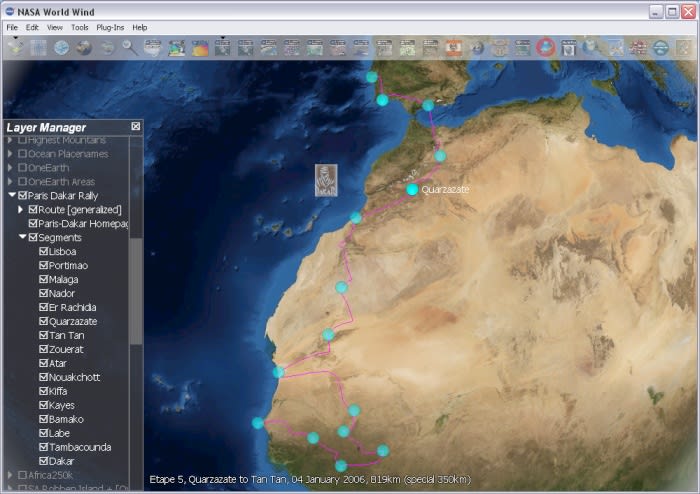Expand the OneEarth layer node

pos(10,168)
